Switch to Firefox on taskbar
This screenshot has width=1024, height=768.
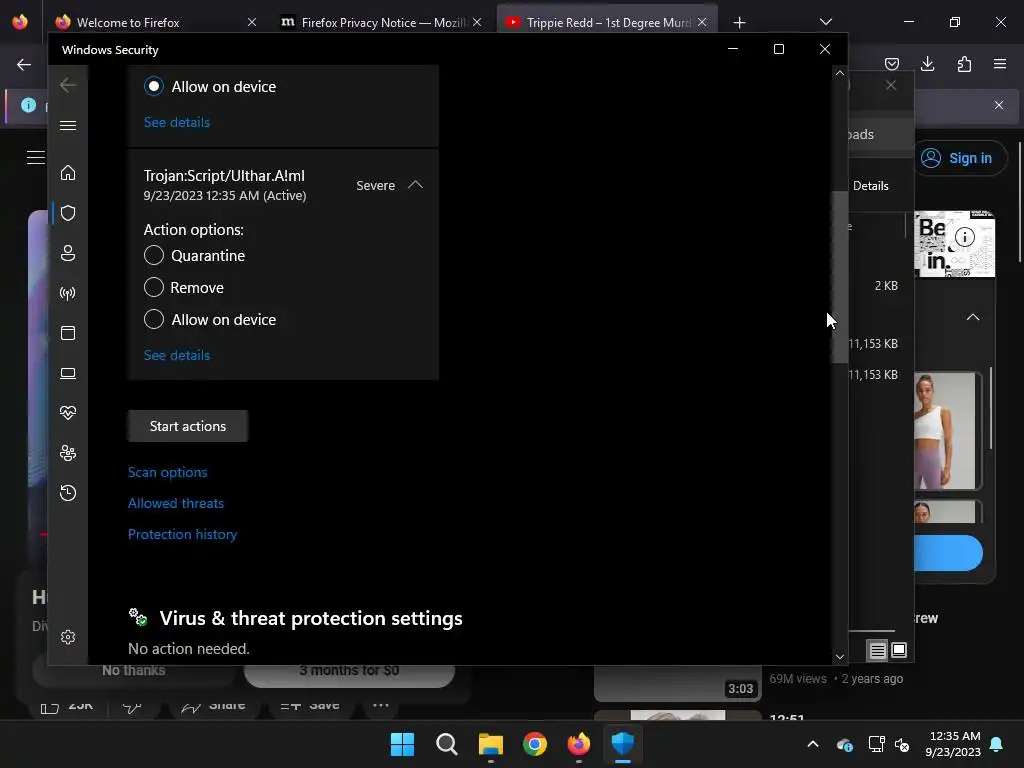pos(579,744)
